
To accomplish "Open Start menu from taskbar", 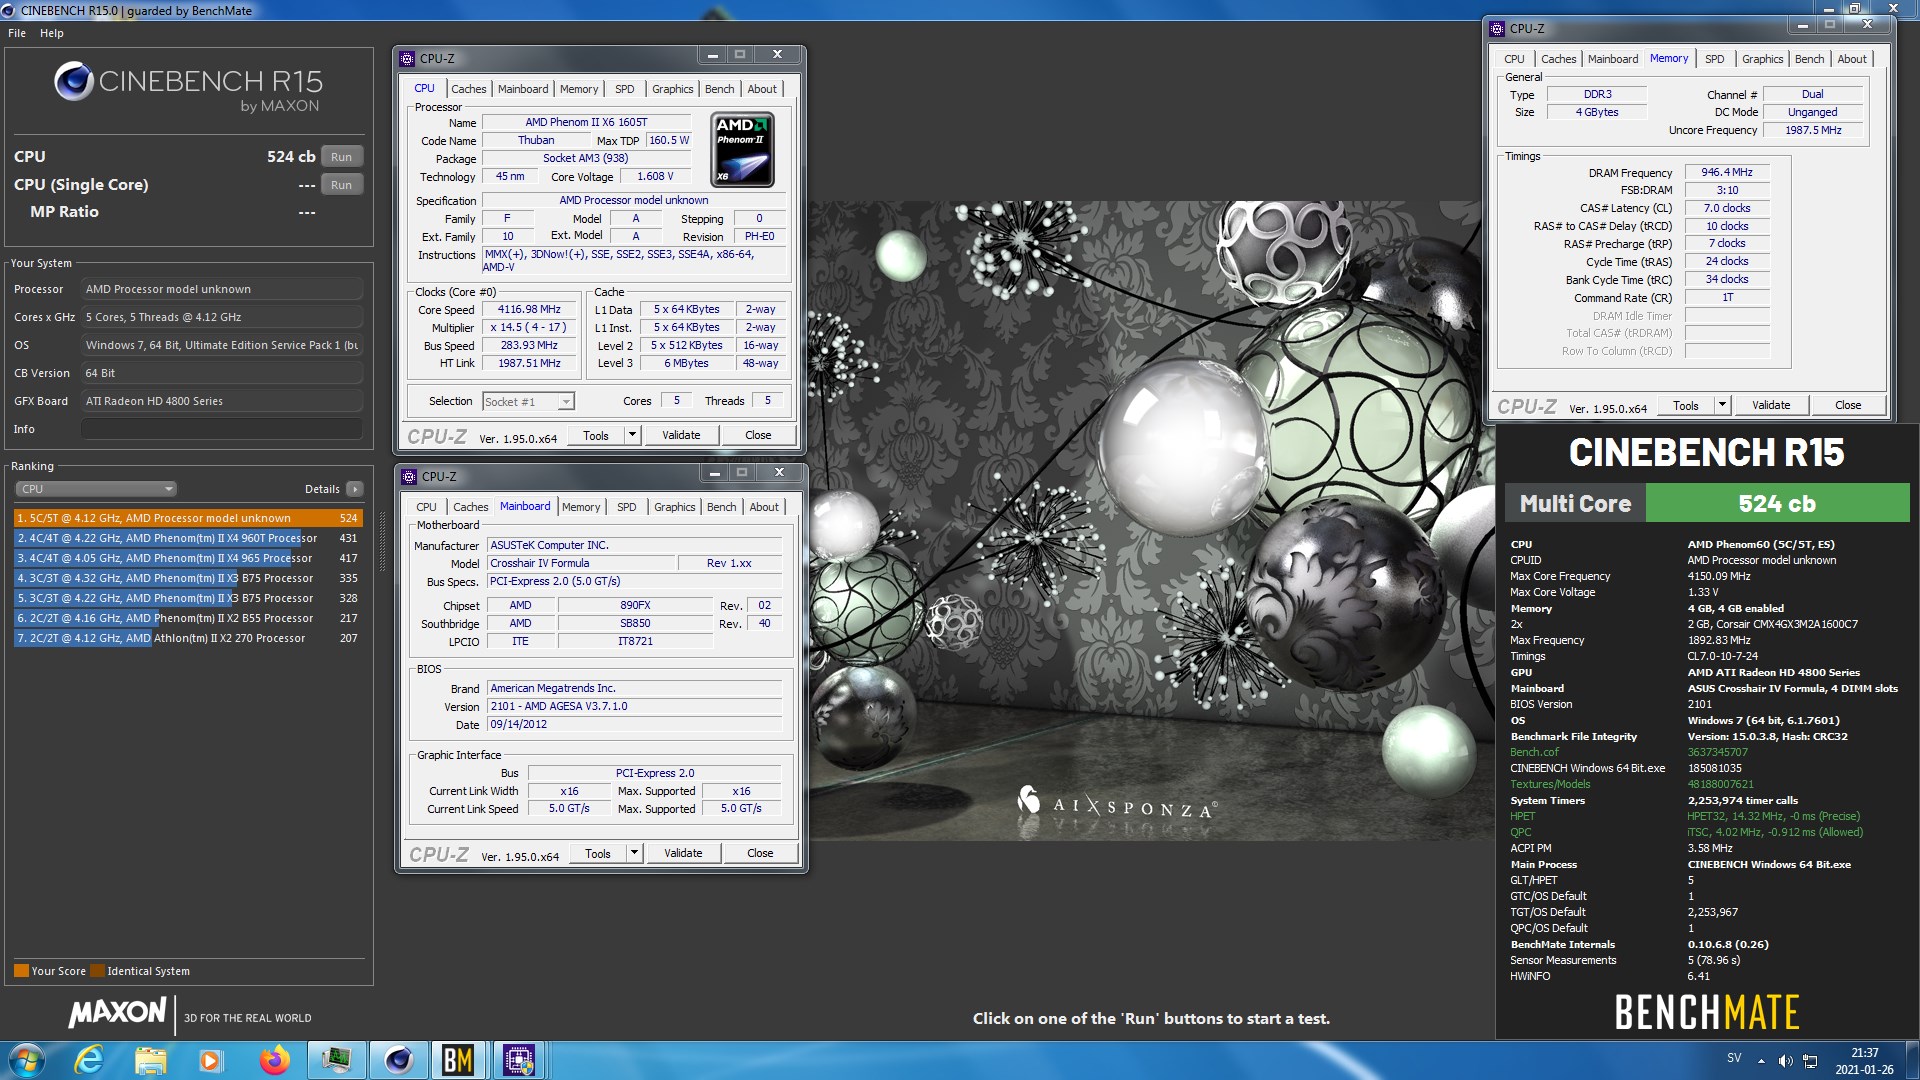I will coord(27,1060).
